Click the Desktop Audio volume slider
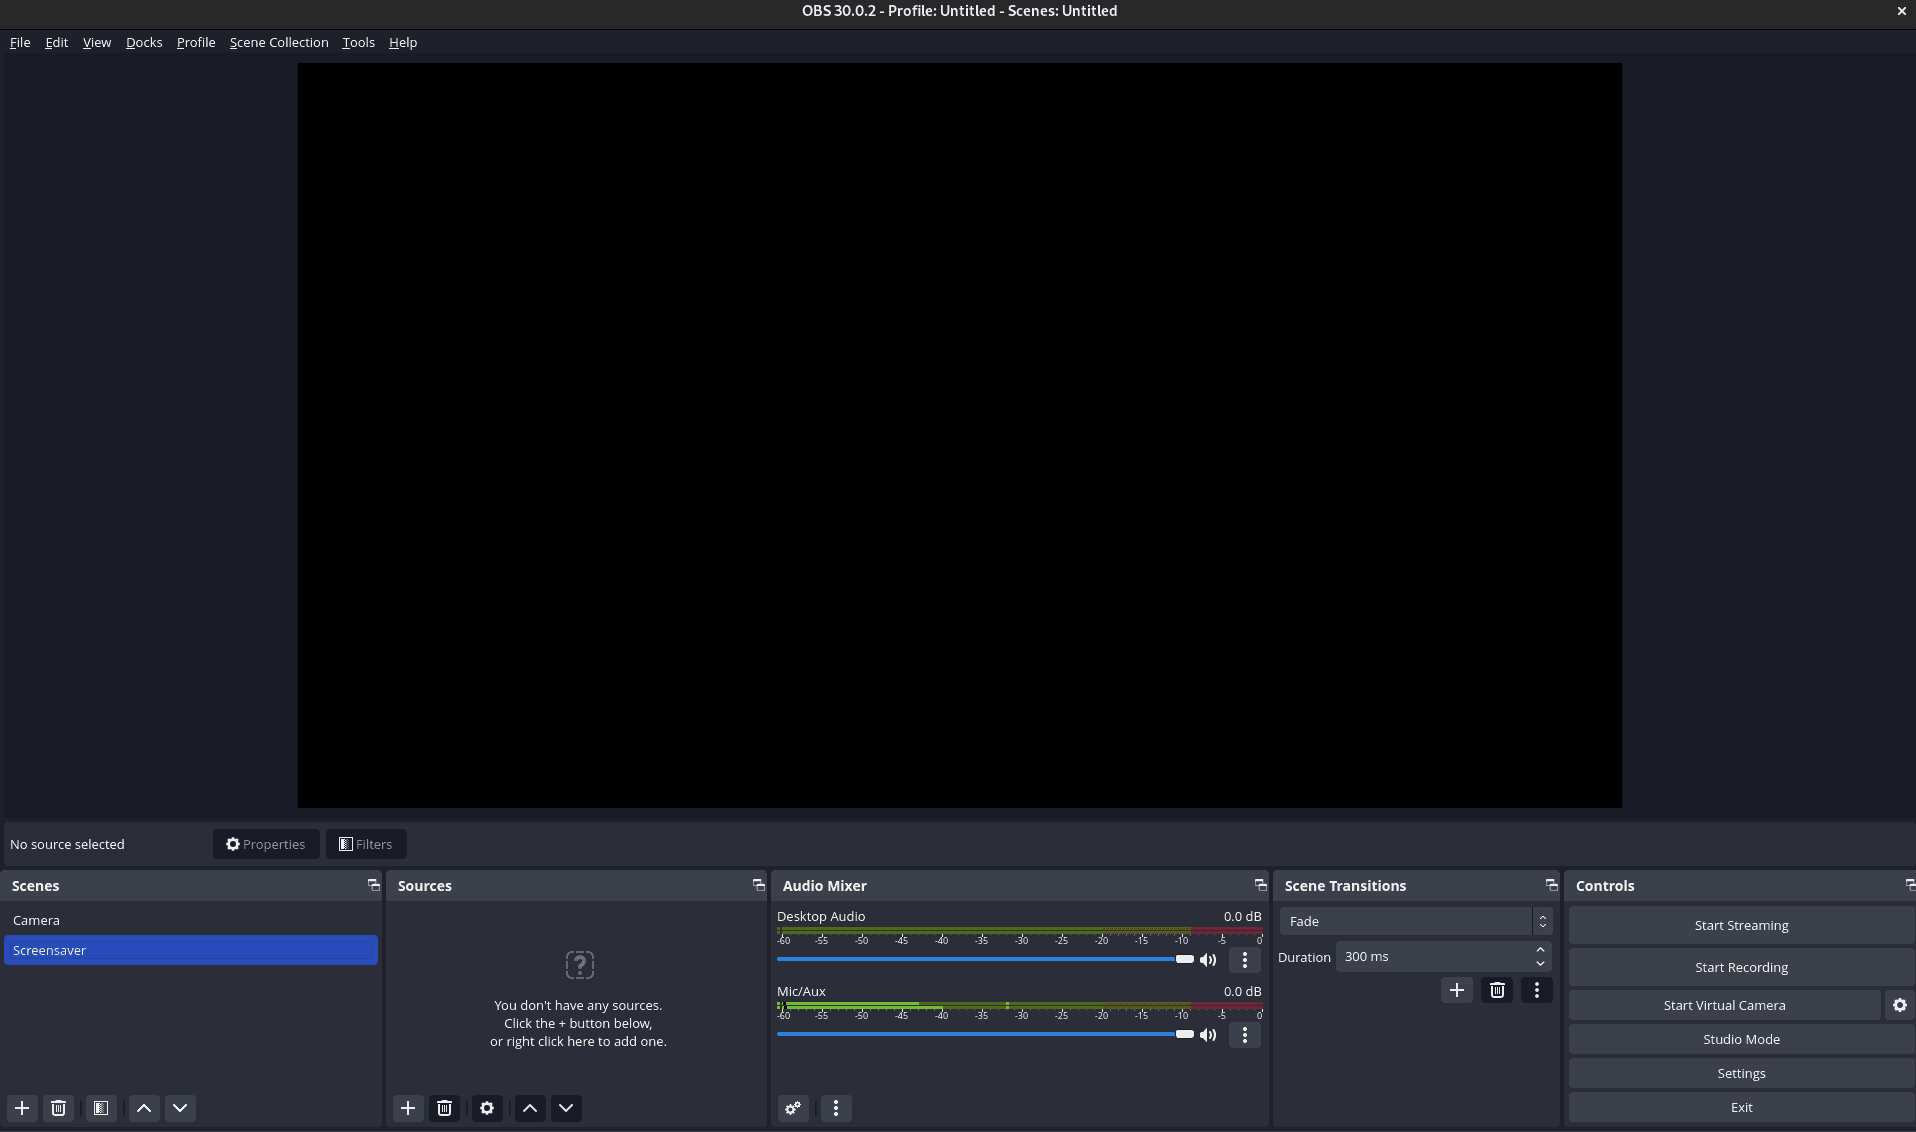Viewport: 1916px width, 1132px height. [x=980, y=959]
